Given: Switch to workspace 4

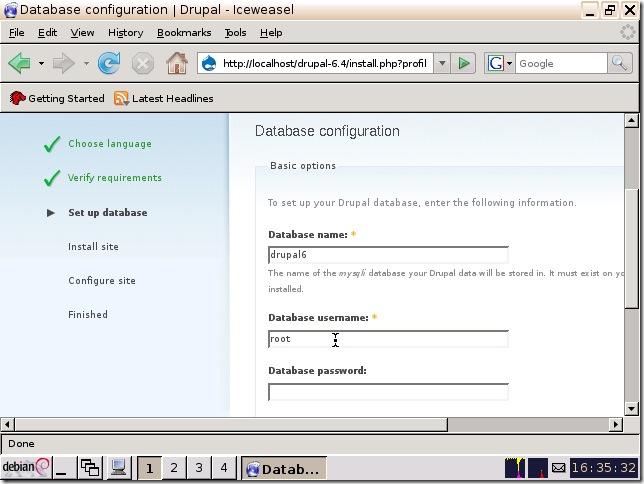Looking at the screenshot, I should point(224,468).
